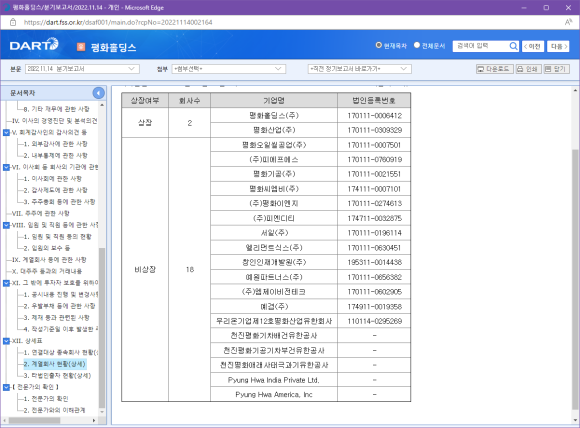The height and width of the screenshot is (428, 580).
Task: Open 2. 내부통제에 관한 사항
Action: coord(55,155)
